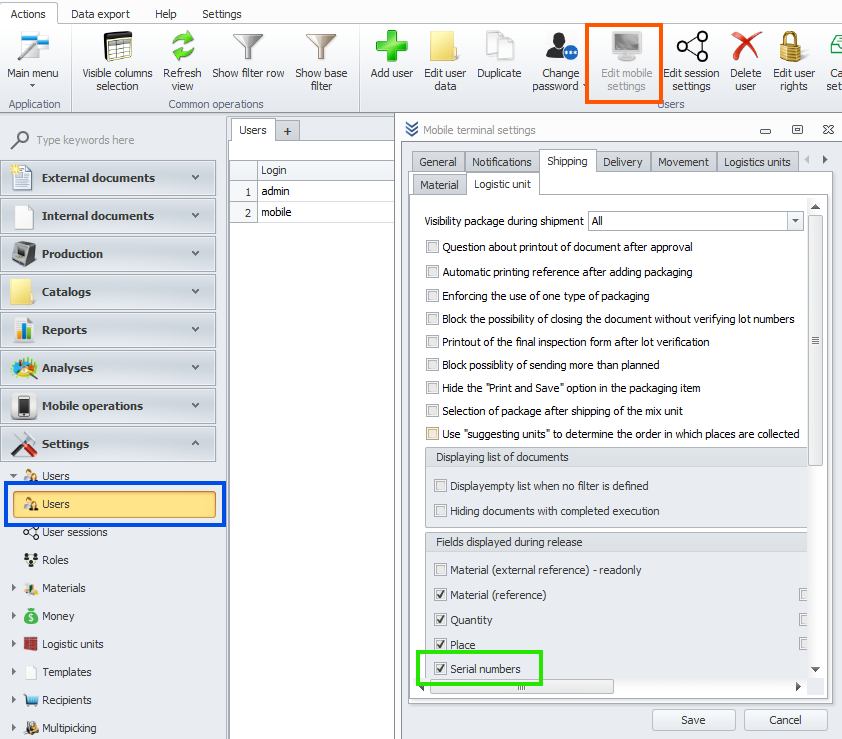This screenshot has width=842, height=739.
Task: Click the Cancel button
Action: [x=785, y=720]
